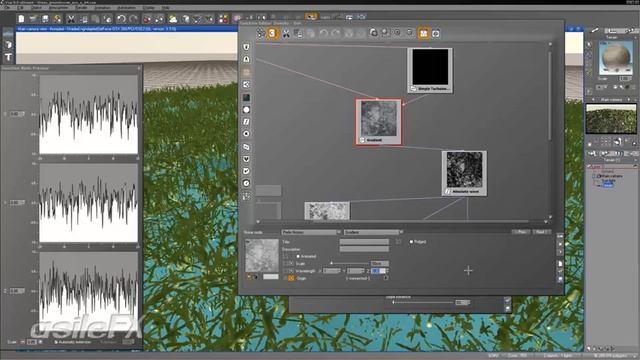Click the material sphere preview at top right
The width and height of the screenshot is (640, 360).
point(616,58)
